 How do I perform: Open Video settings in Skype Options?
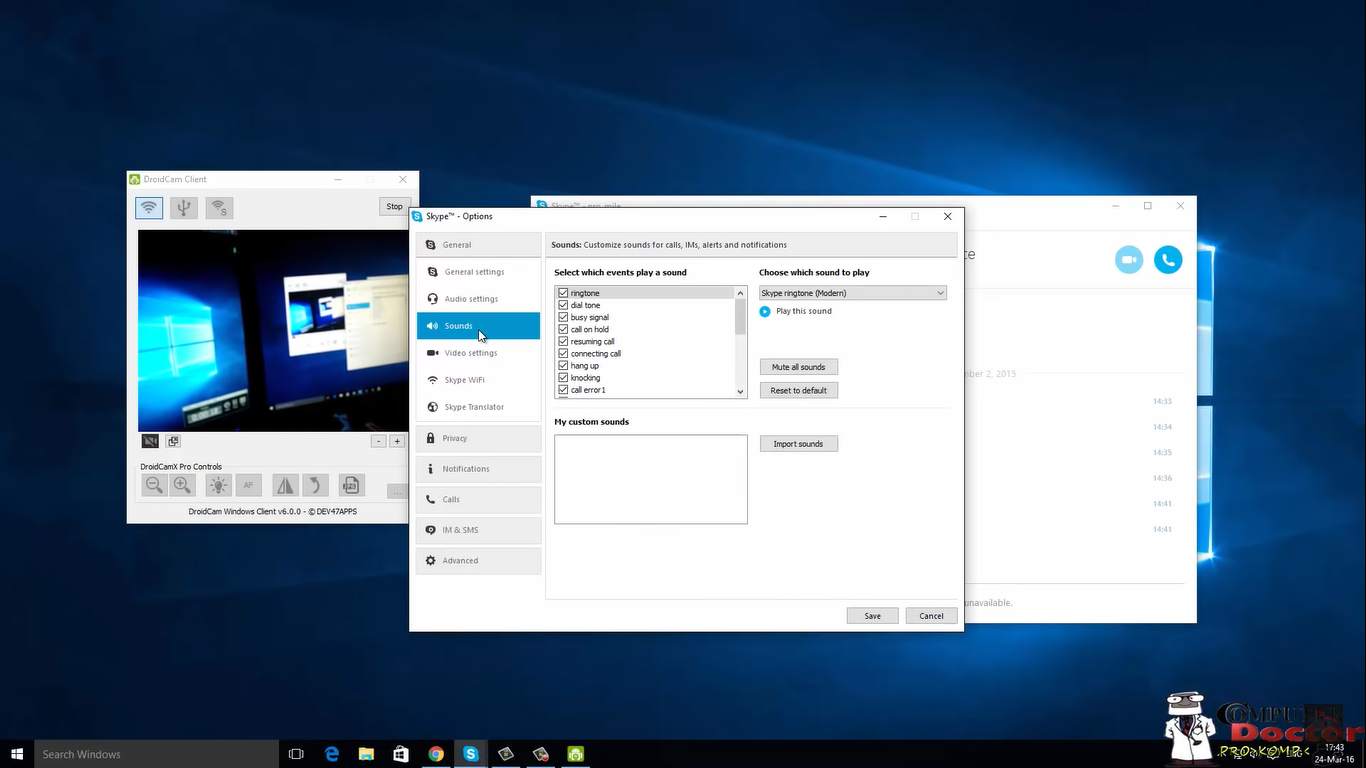pyautogui.click(x=478, y=353)
